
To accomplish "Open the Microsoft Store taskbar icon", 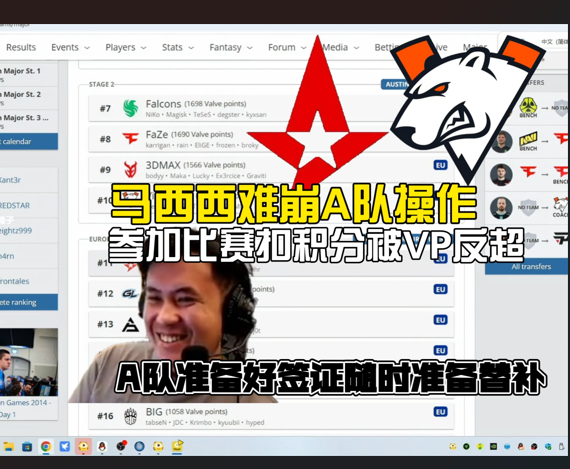I will [x=27, y=446].
